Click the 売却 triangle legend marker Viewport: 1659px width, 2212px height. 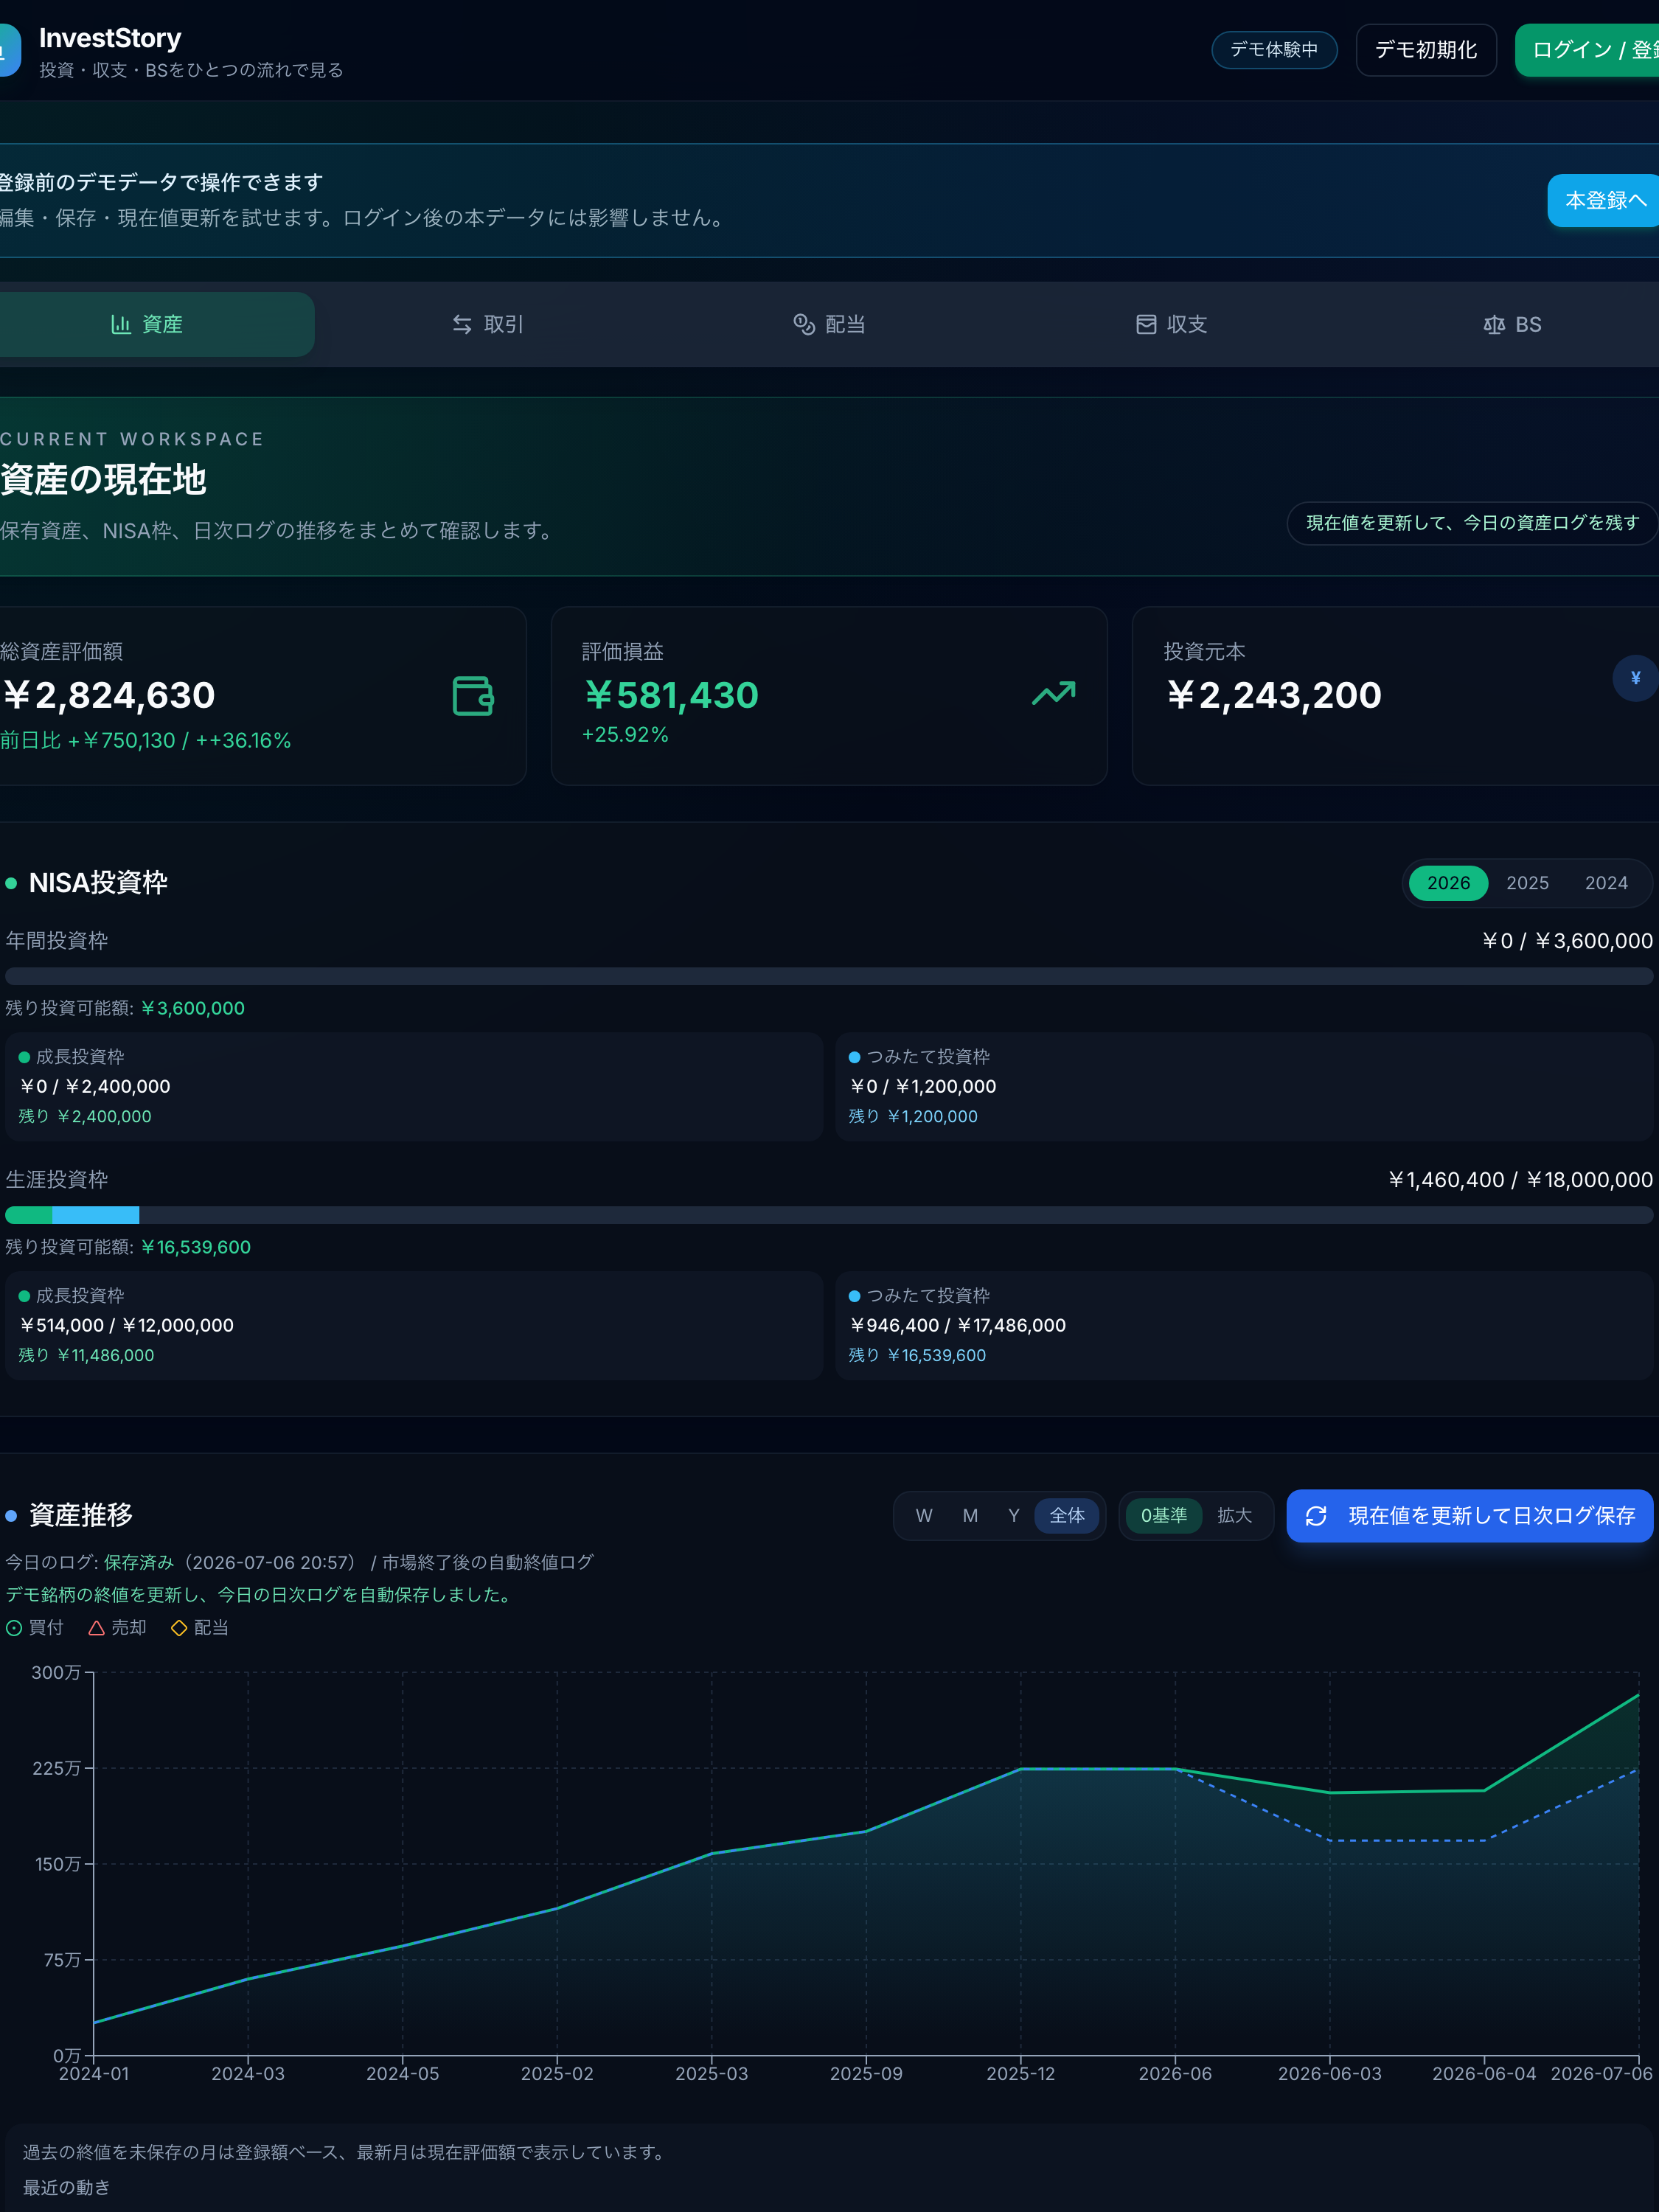click(x=97, y=1628)
